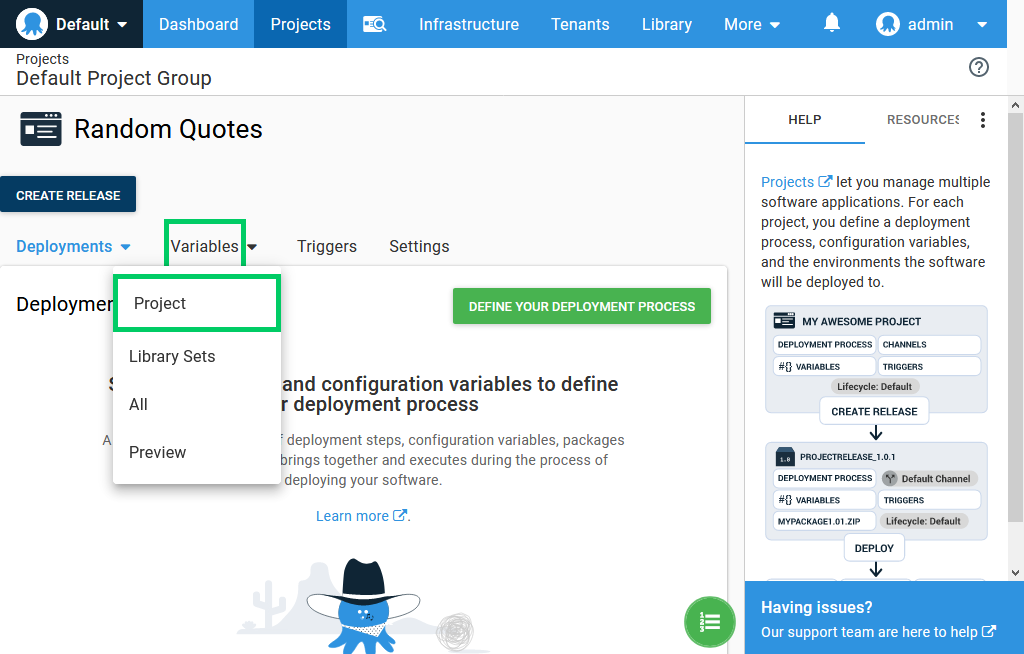The image size is (1024, 654).
Task: Choose Preview in the Variables menu
Action: click(x=197, y=452)
